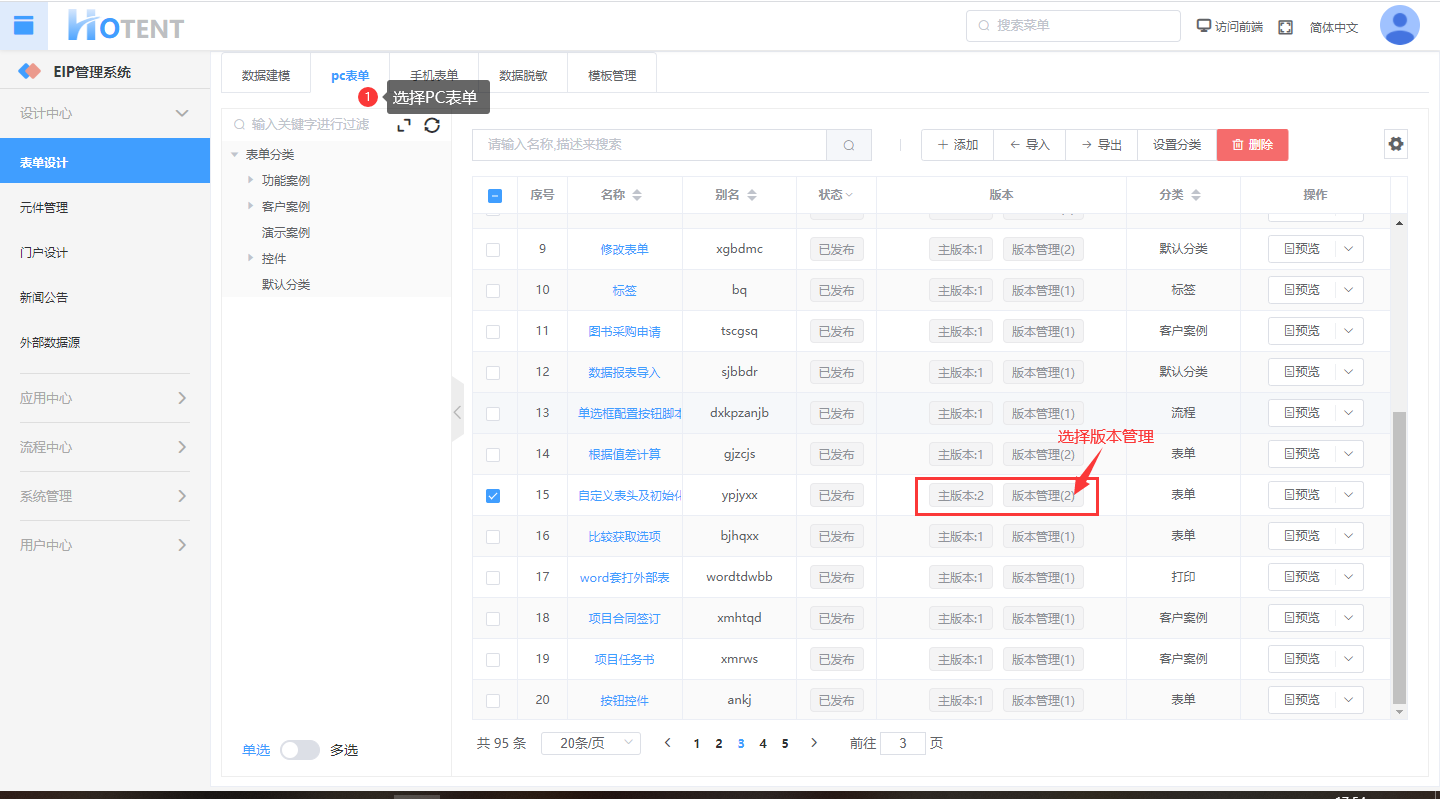Click the form name search field

(650, 145)
